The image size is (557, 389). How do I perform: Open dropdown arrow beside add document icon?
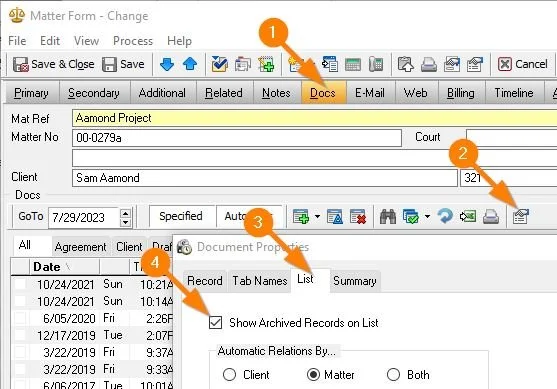point(317,216)
